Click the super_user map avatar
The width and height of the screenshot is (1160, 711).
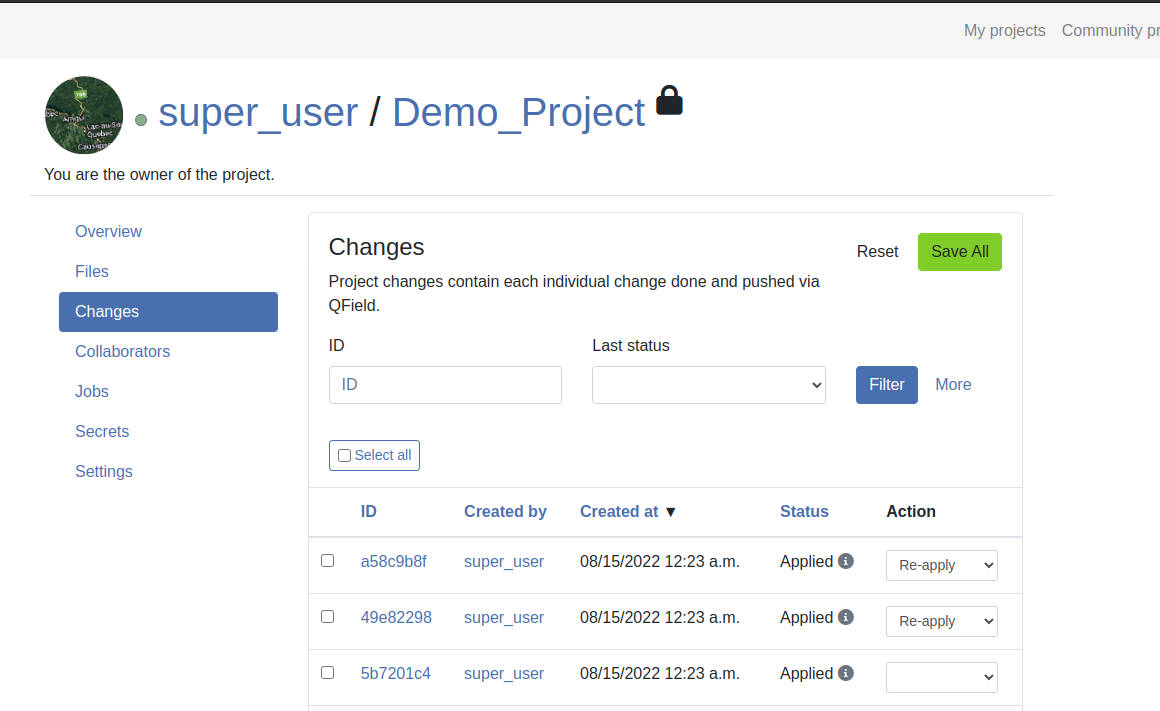tap(84, 115)
